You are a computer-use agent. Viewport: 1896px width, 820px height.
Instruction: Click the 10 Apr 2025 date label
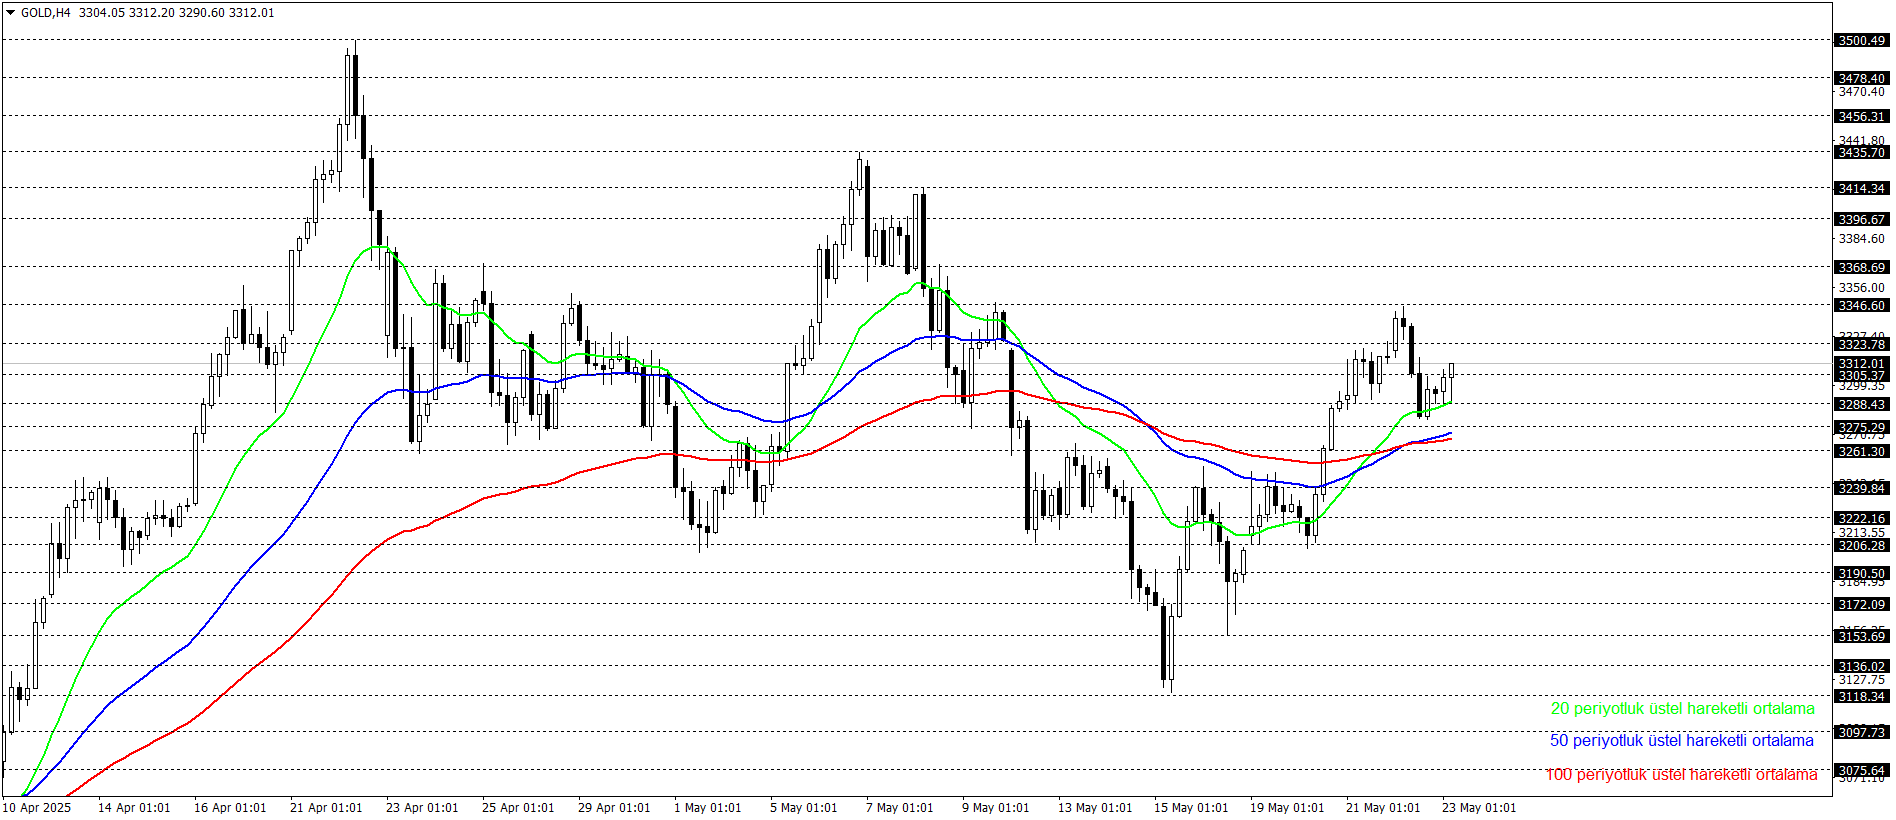pos(37,808)
